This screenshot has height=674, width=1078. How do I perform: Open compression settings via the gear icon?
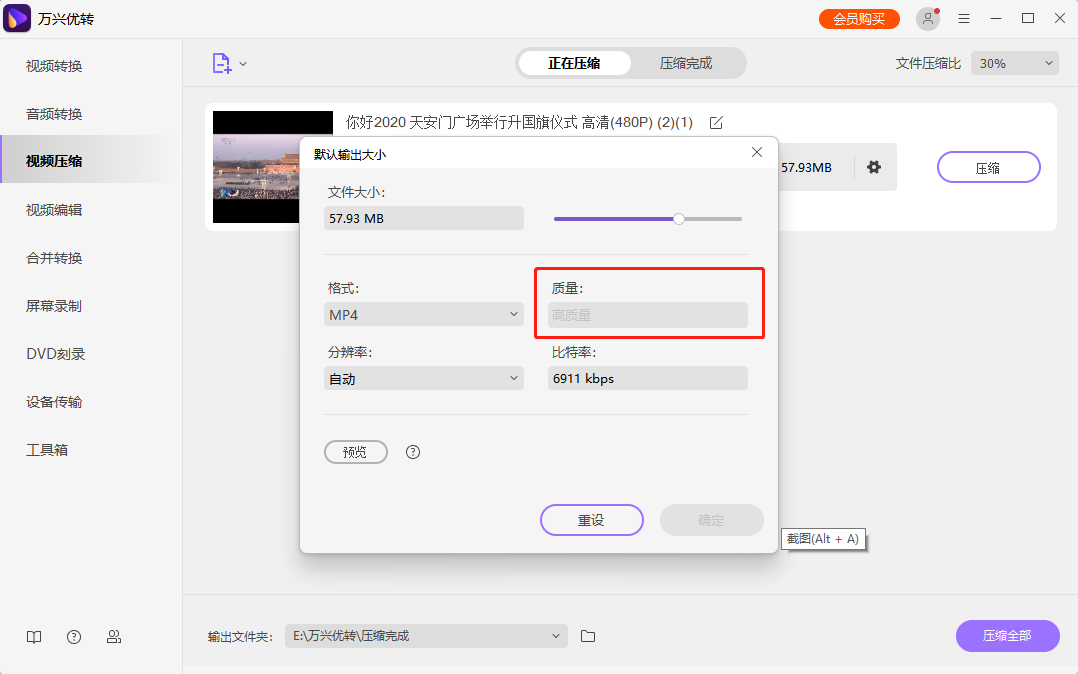point(874,167)
